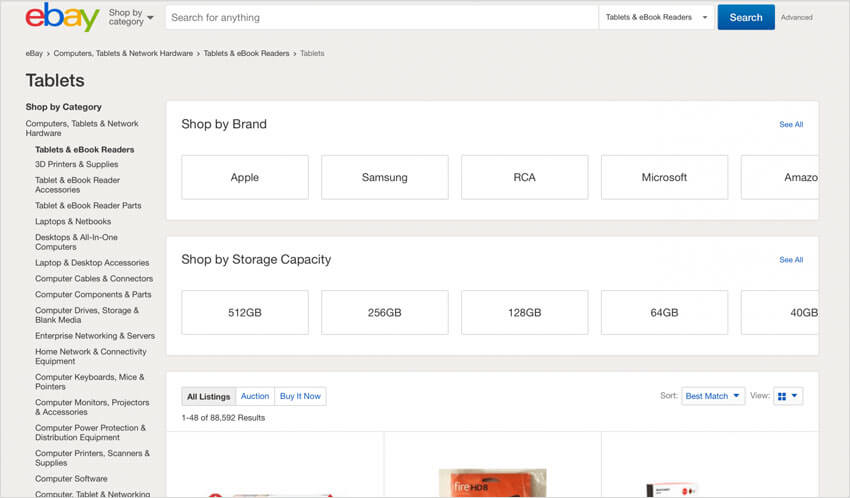Image resolution: width=850 pixels, height=498 pixels.
Task: Open Desktops & All-In-One Computers category
Action: click(x=76, y=242)
